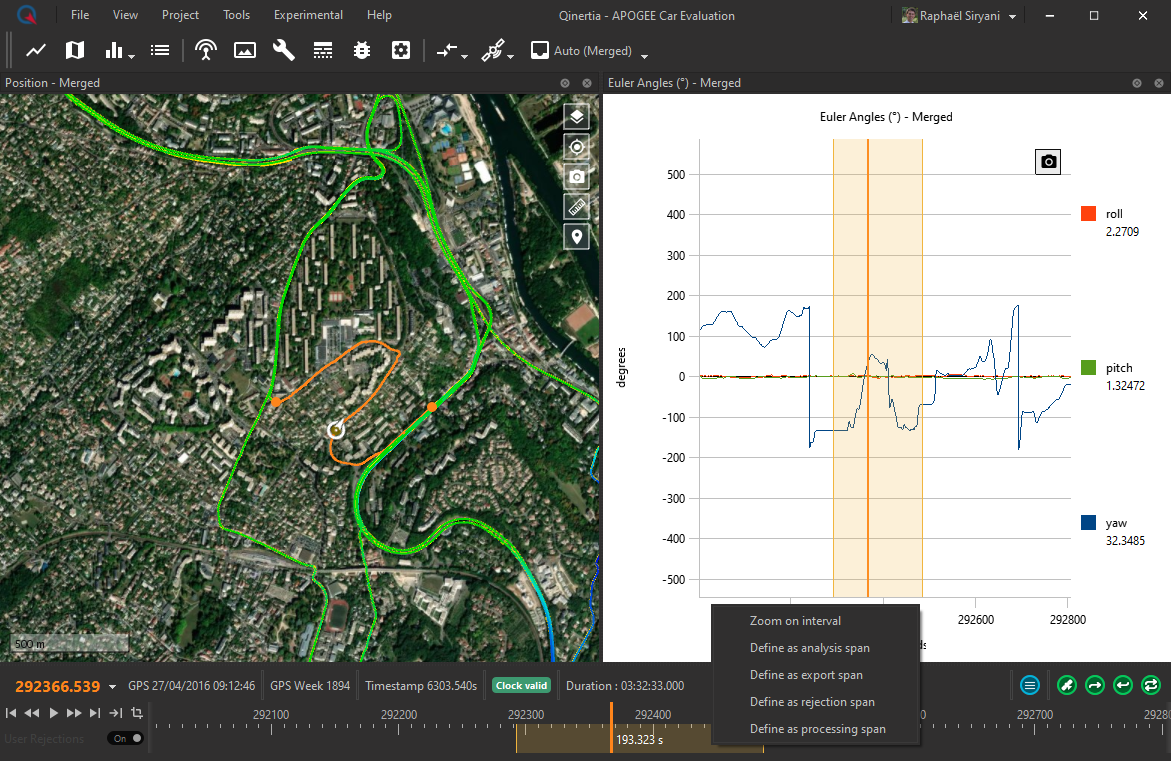Toggle yaw series via its legend swatch

coord(1088,523)
